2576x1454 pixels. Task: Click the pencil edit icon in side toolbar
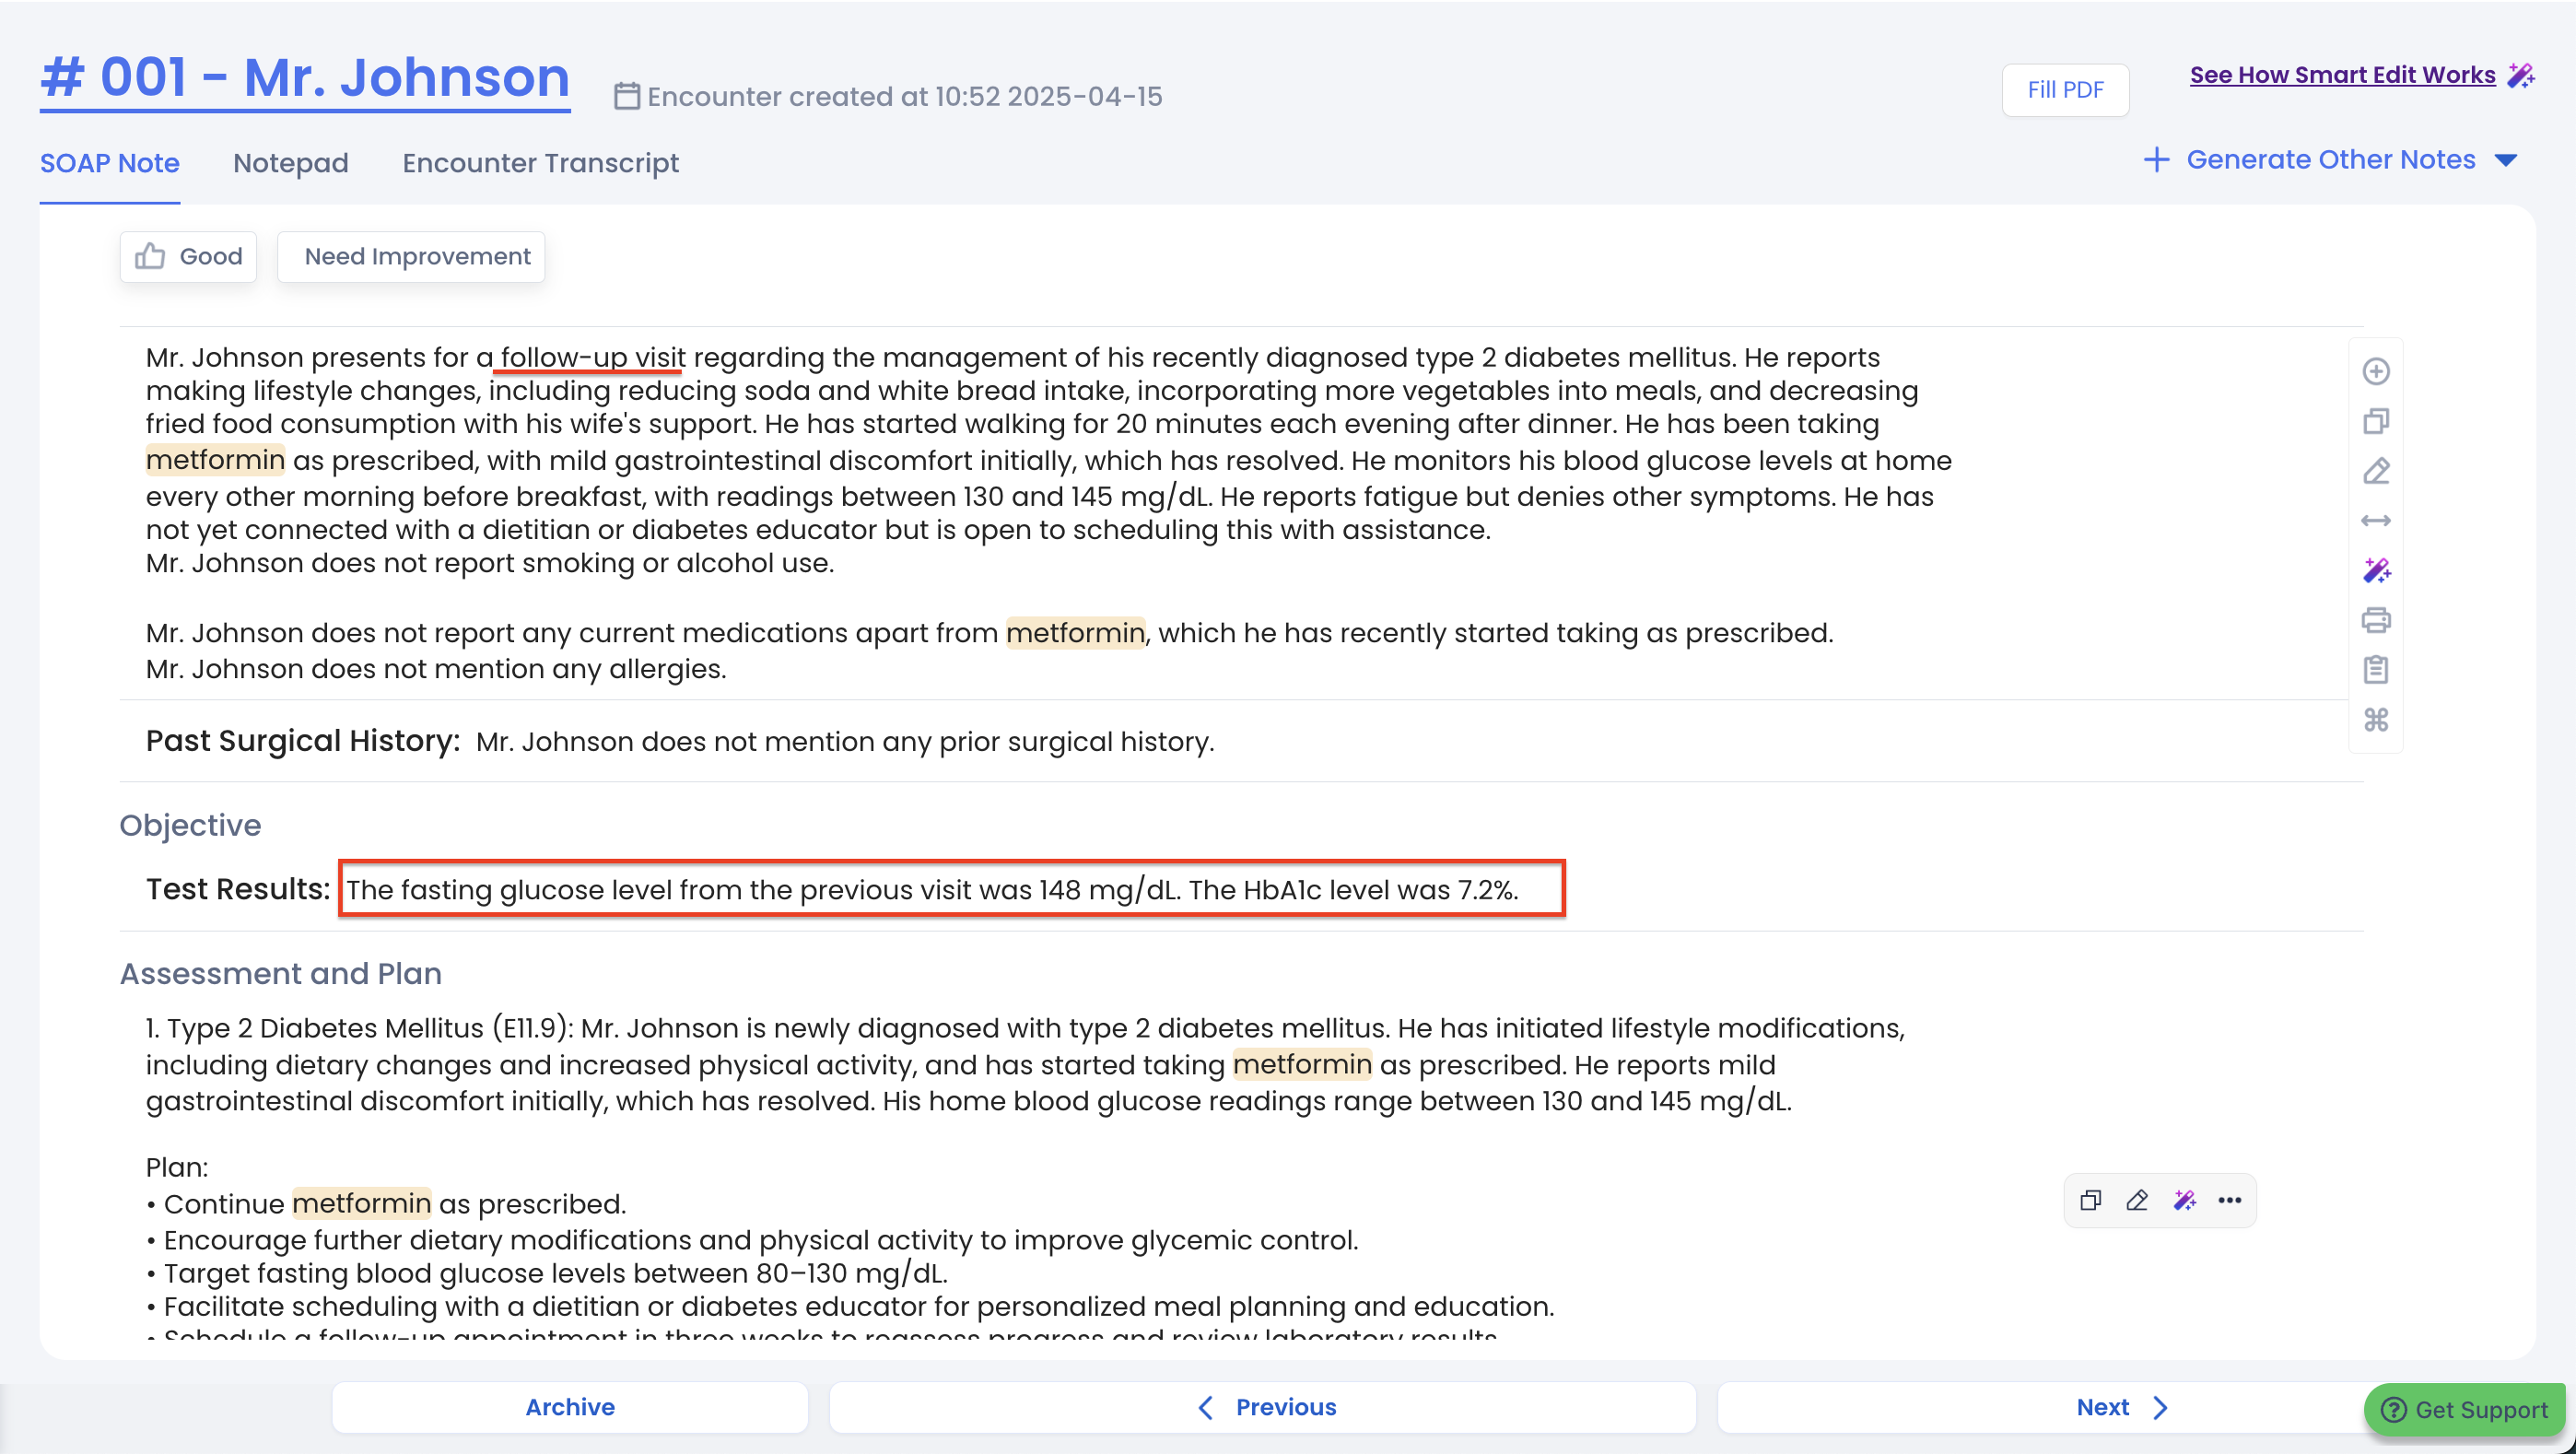(x=2376, y=471)
